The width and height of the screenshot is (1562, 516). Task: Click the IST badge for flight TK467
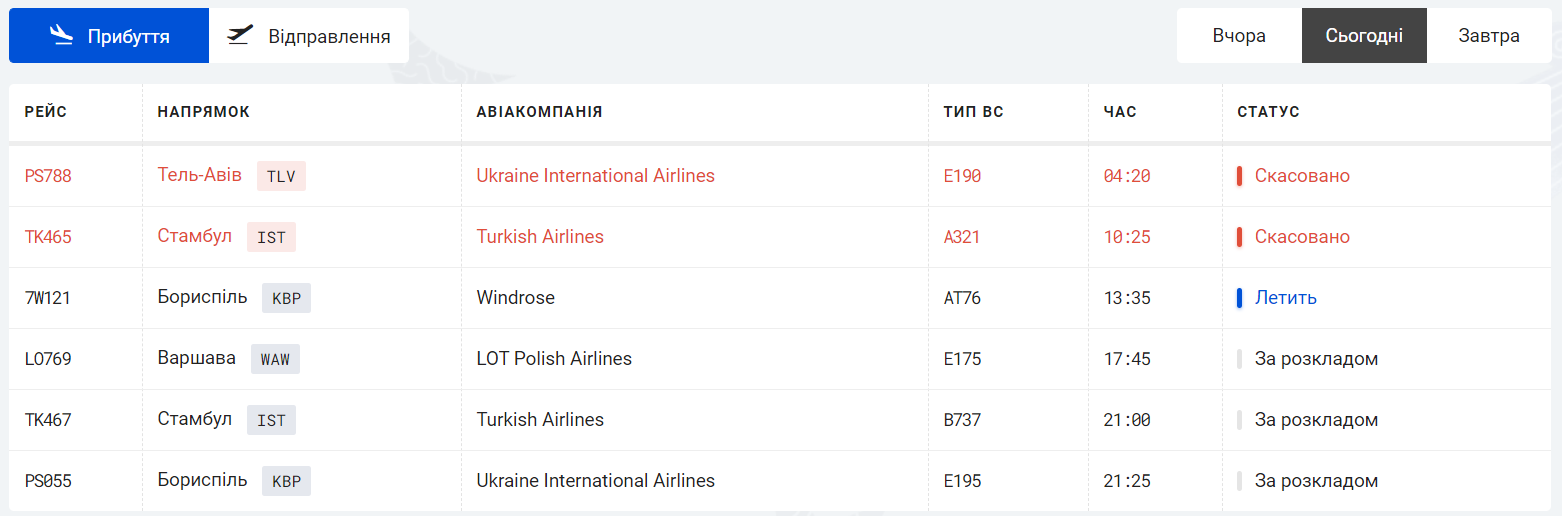click(271, 420)
